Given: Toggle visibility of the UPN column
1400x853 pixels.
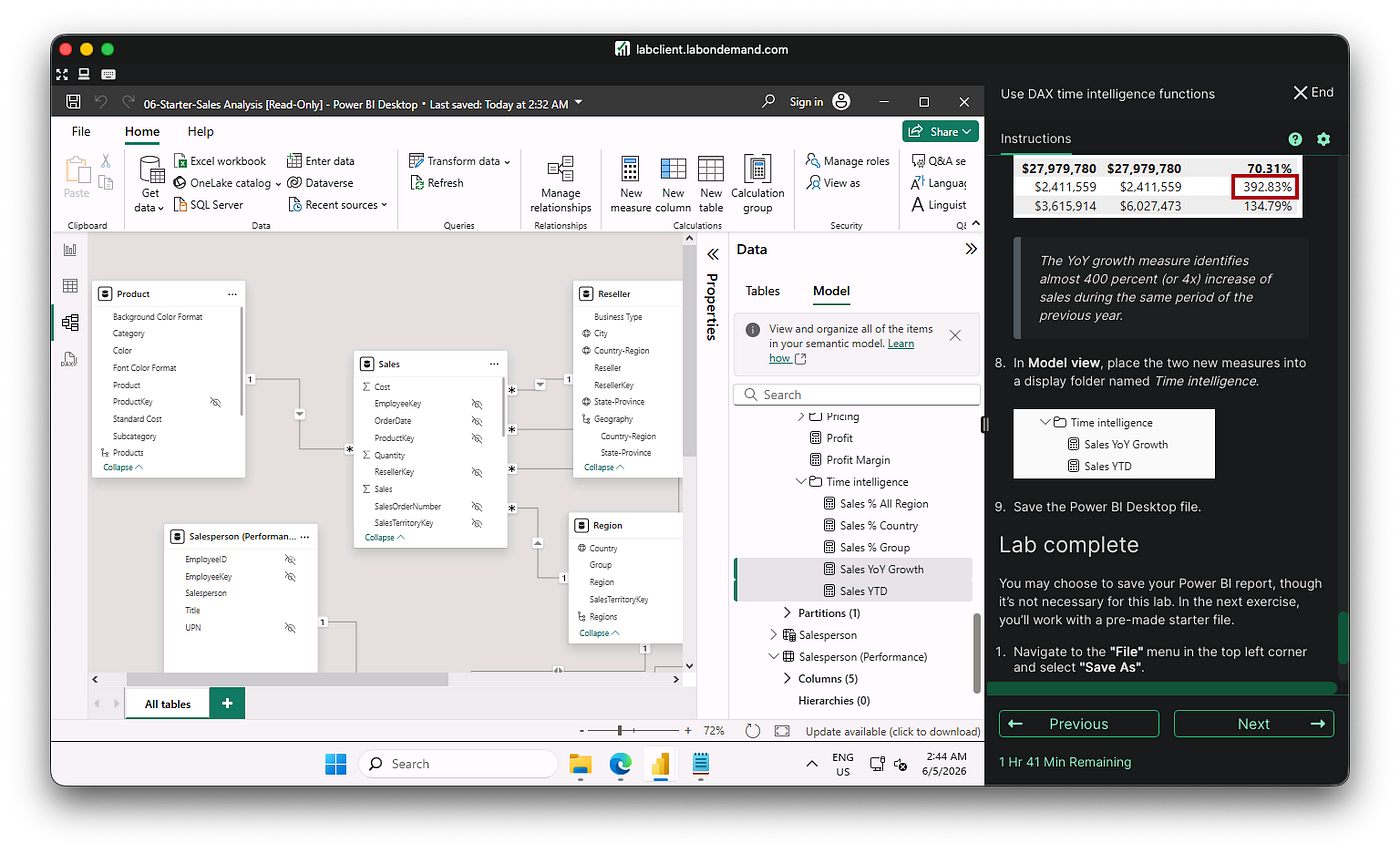Looking at the screenshot, I should 290,628.
